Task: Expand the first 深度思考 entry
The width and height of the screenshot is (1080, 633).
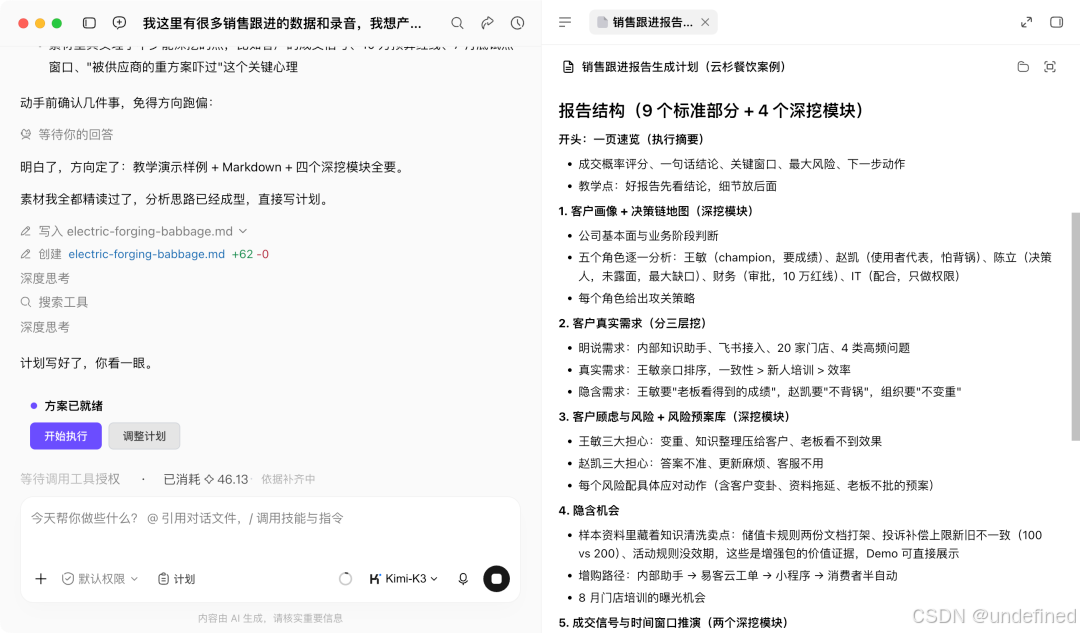Action: tap(45, 278)
